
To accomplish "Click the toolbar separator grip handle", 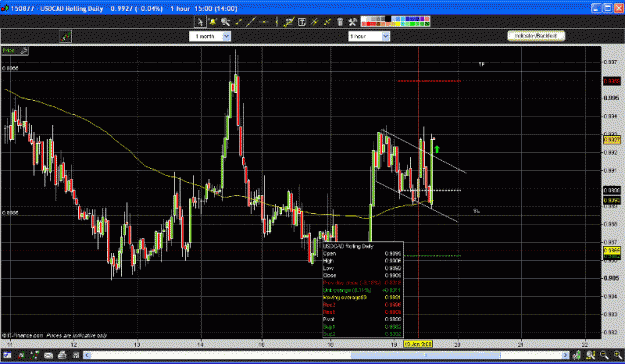I will pyautogui.click(x=276, y=22).
